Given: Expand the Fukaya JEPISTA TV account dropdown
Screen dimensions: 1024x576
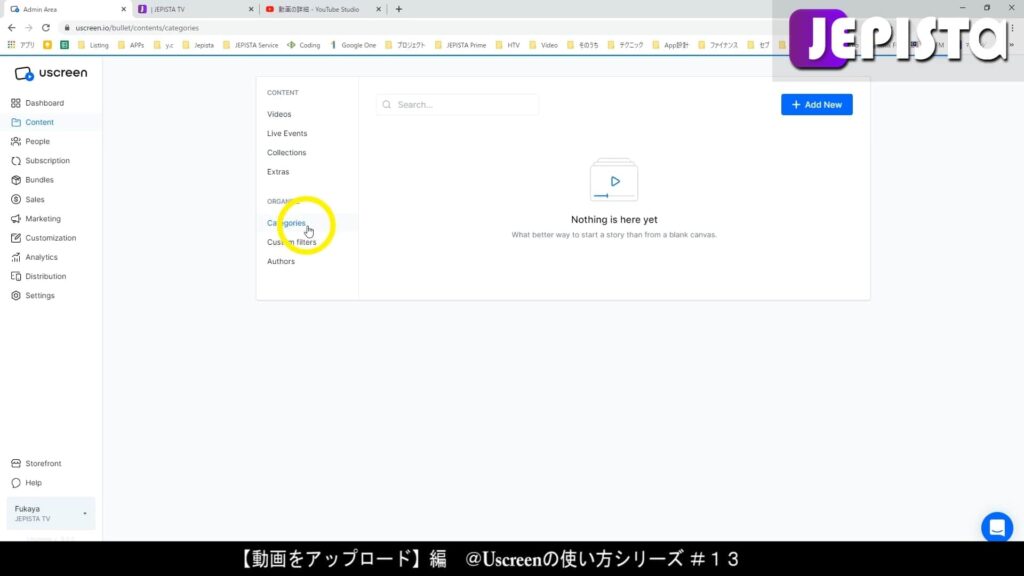Looking at the screenshot, I should [x=50, y=513].
